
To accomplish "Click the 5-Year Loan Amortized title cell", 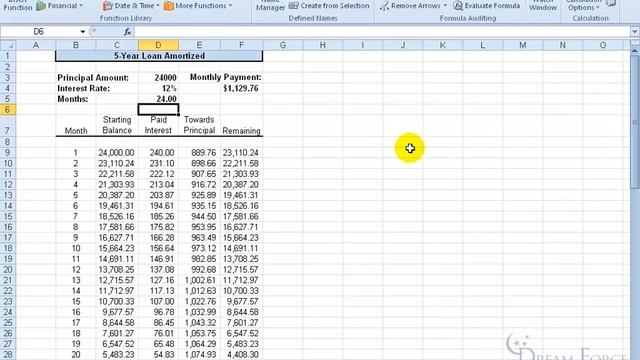I will (159, 56).
